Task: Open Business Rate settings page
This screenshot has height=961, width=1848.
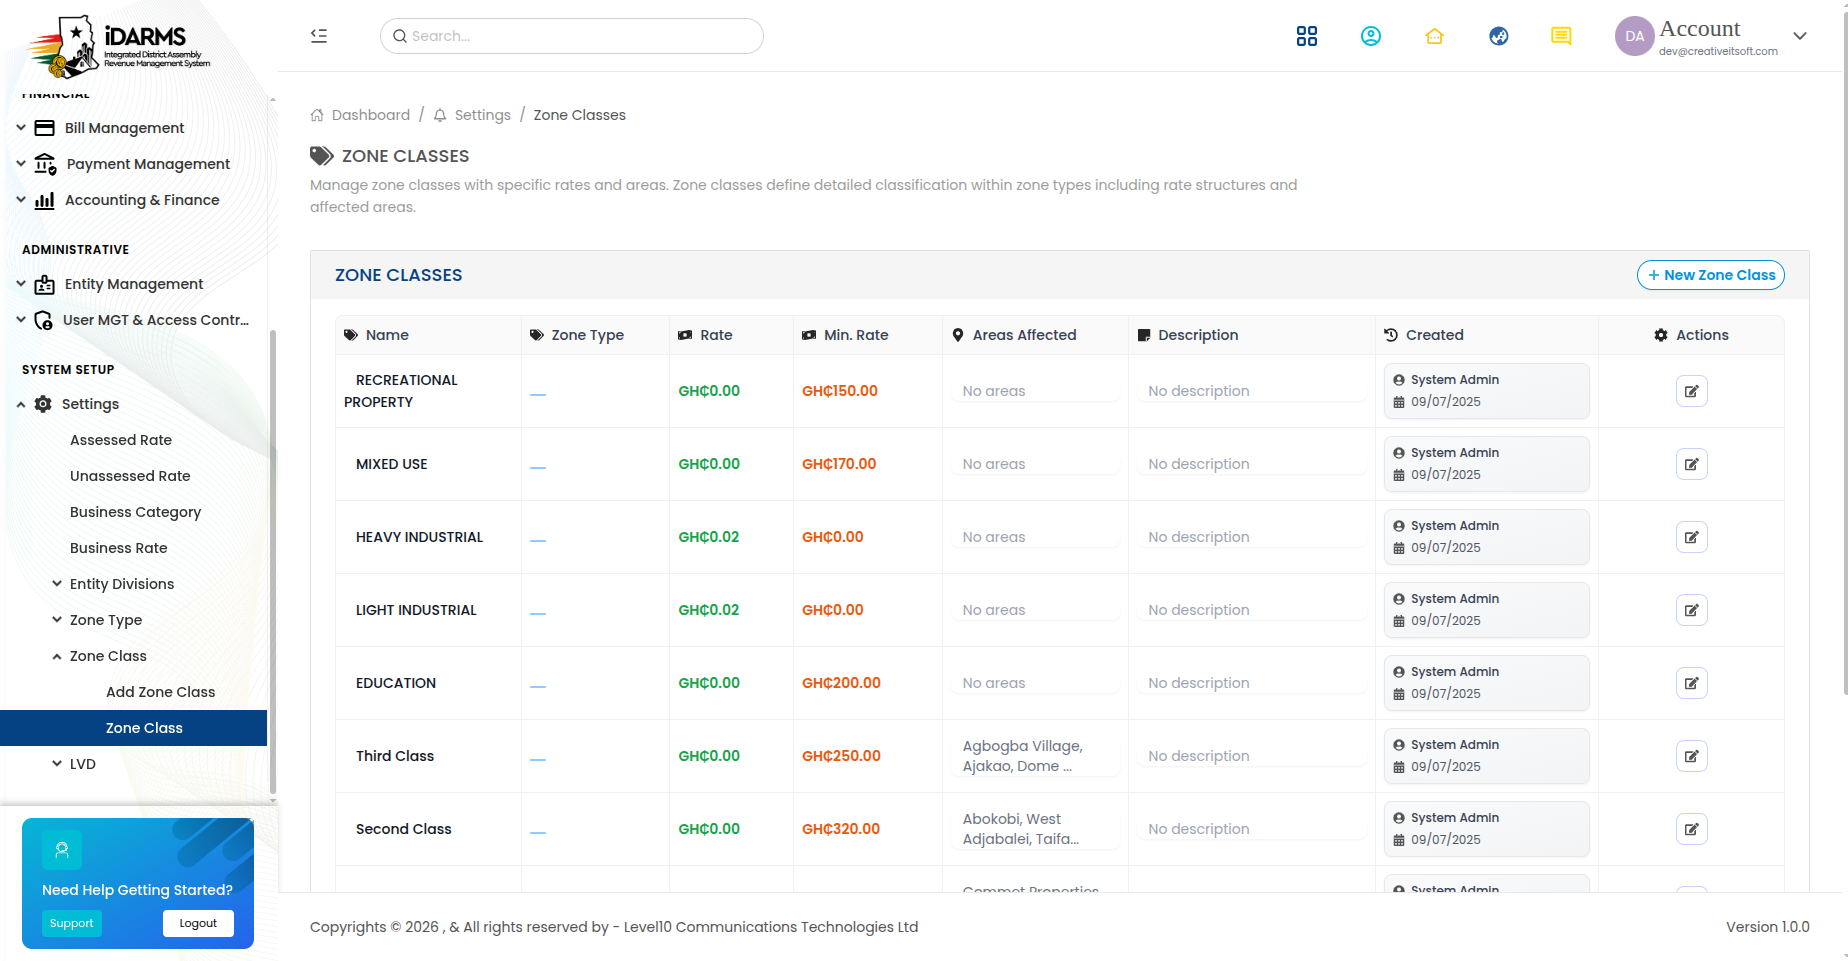Action: point(118,548)
